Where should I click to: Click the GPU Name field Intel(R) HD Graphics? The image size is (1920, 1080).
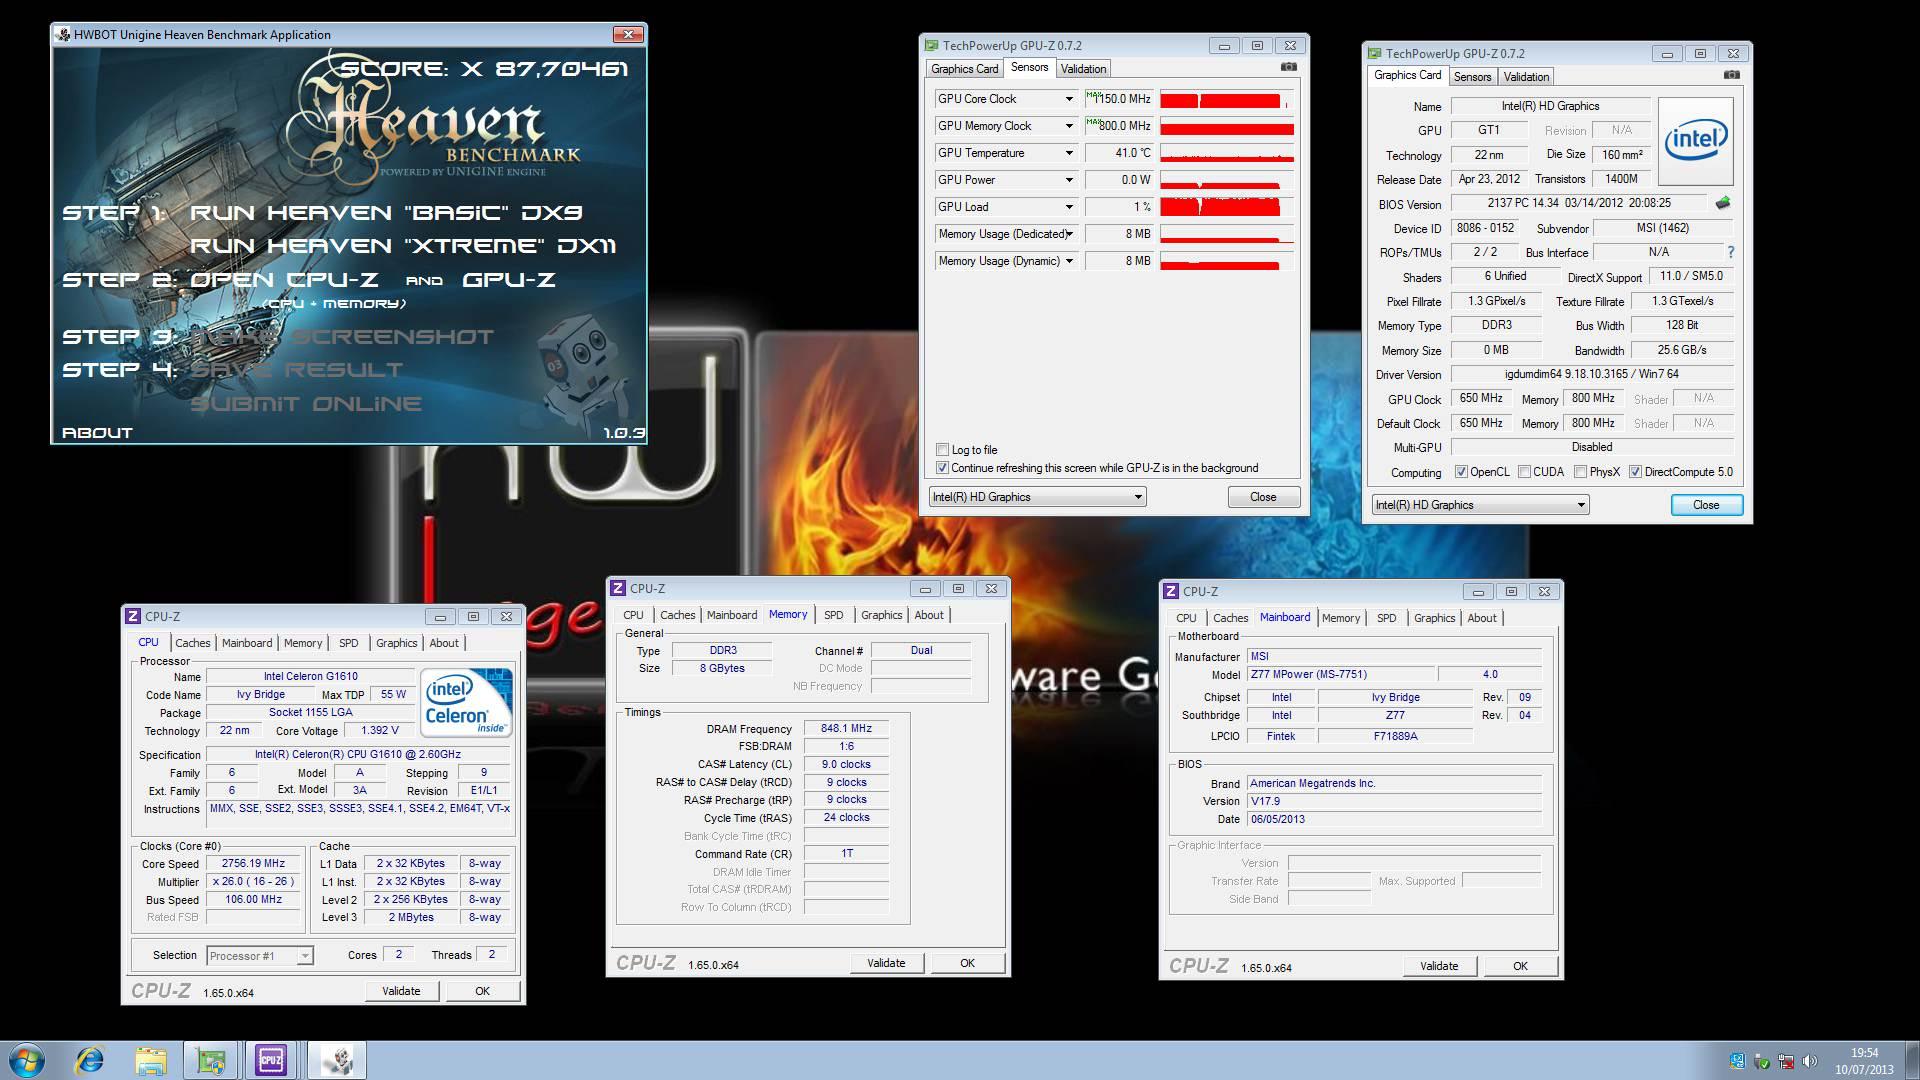(1550, 106)
